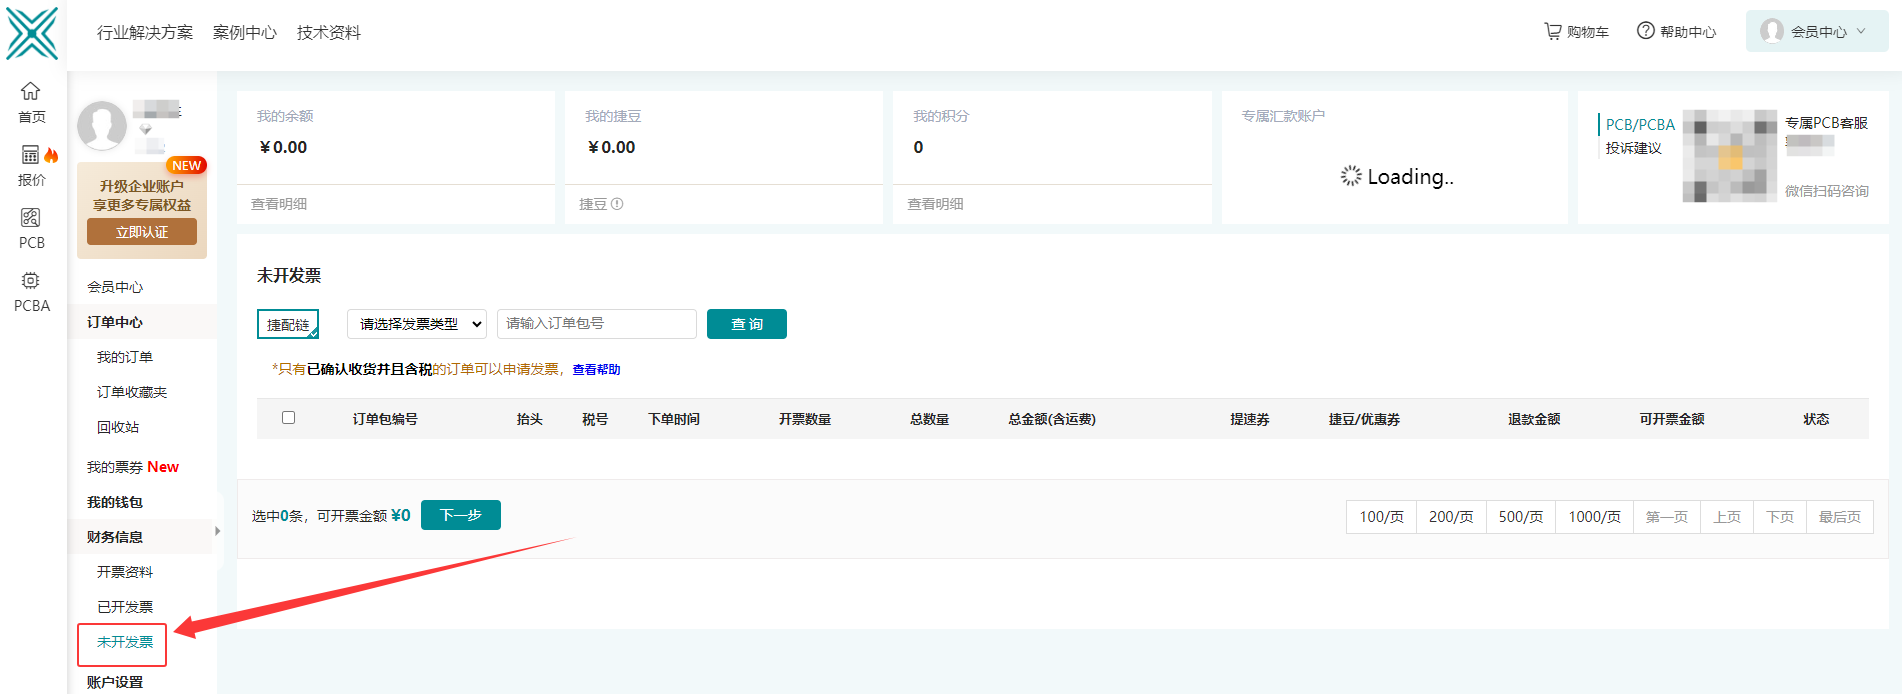Open the 帮助中心 help icon
Viewport: 1902px width, 694px height.
point(1645,31)
